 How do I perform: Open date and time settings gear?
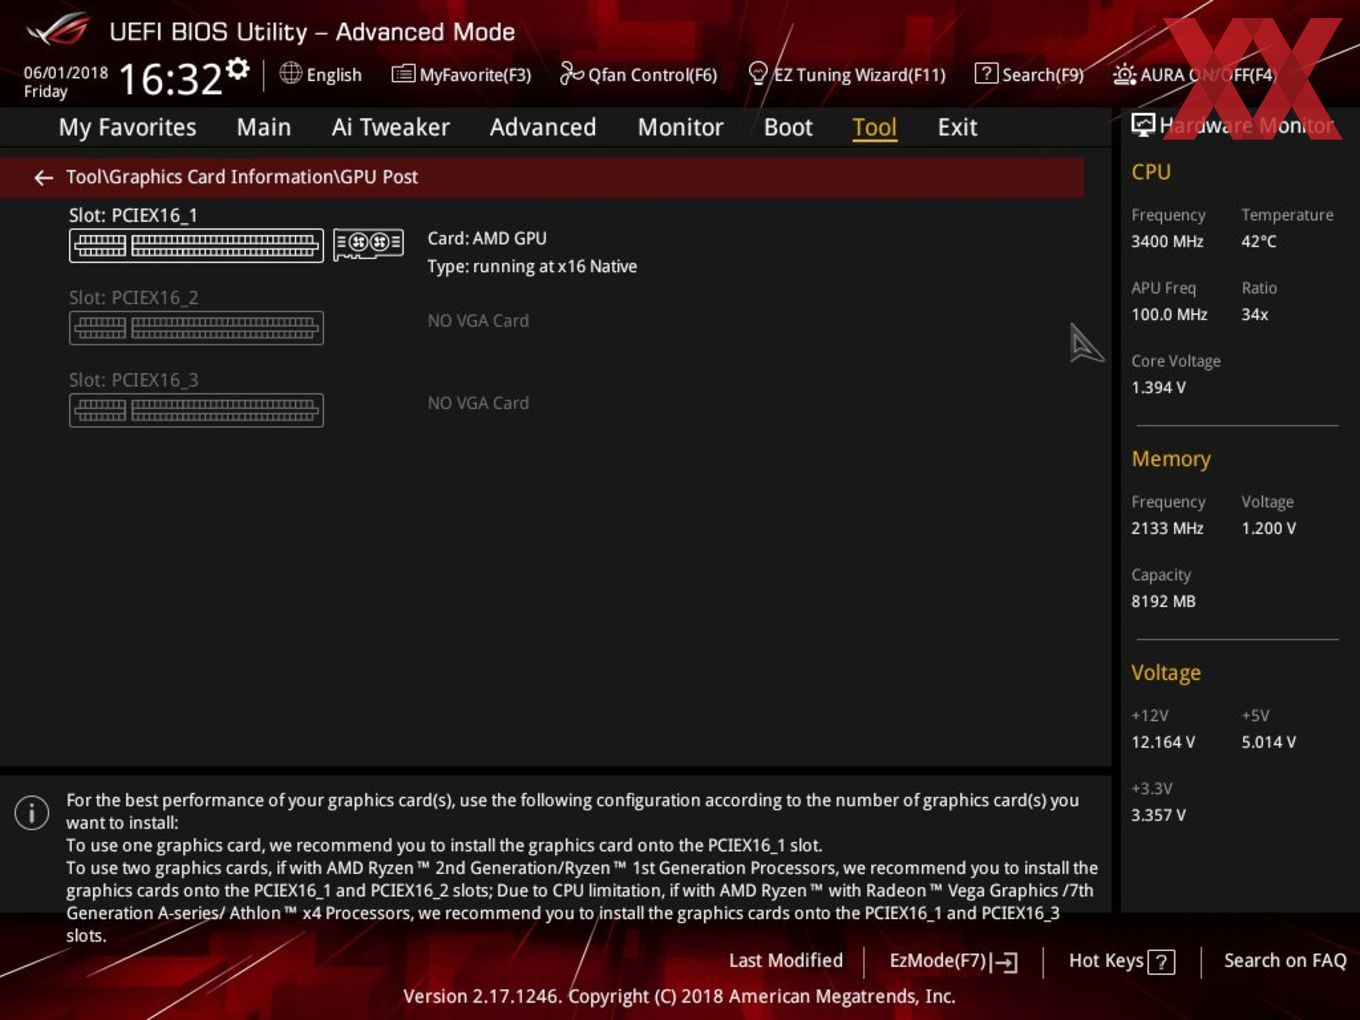[x=238, y=69]
